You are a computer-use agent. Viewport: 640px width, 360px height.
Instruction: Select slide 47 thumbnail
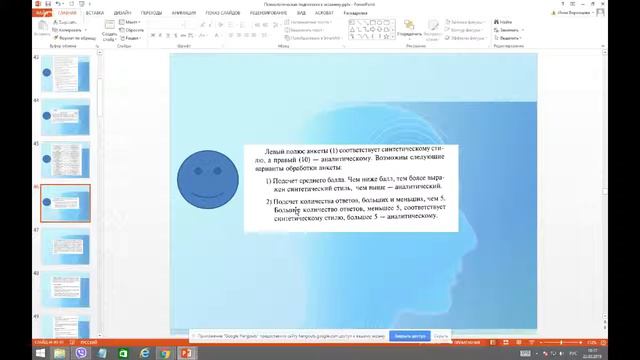(65, 247)
